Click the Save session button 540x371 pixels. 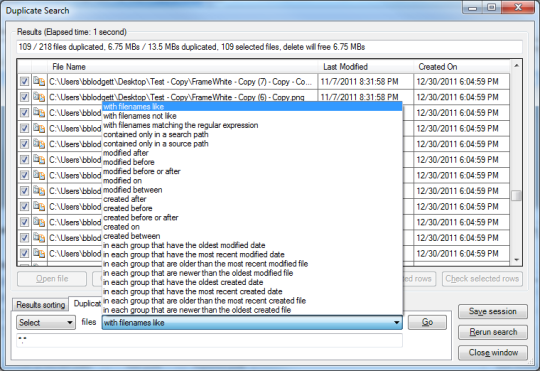(493, 311)
